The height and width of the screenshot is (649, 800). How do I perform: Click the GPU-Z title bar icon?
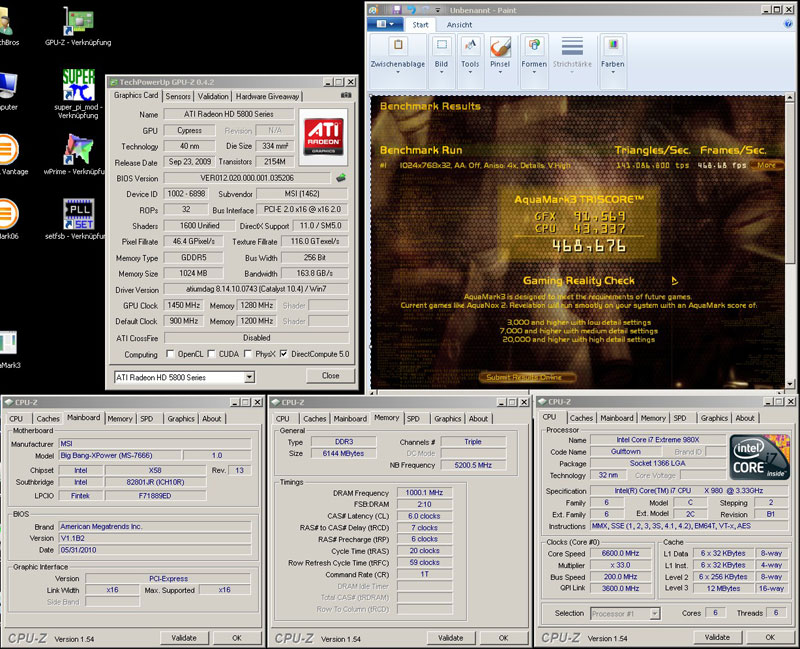point(113,82)
